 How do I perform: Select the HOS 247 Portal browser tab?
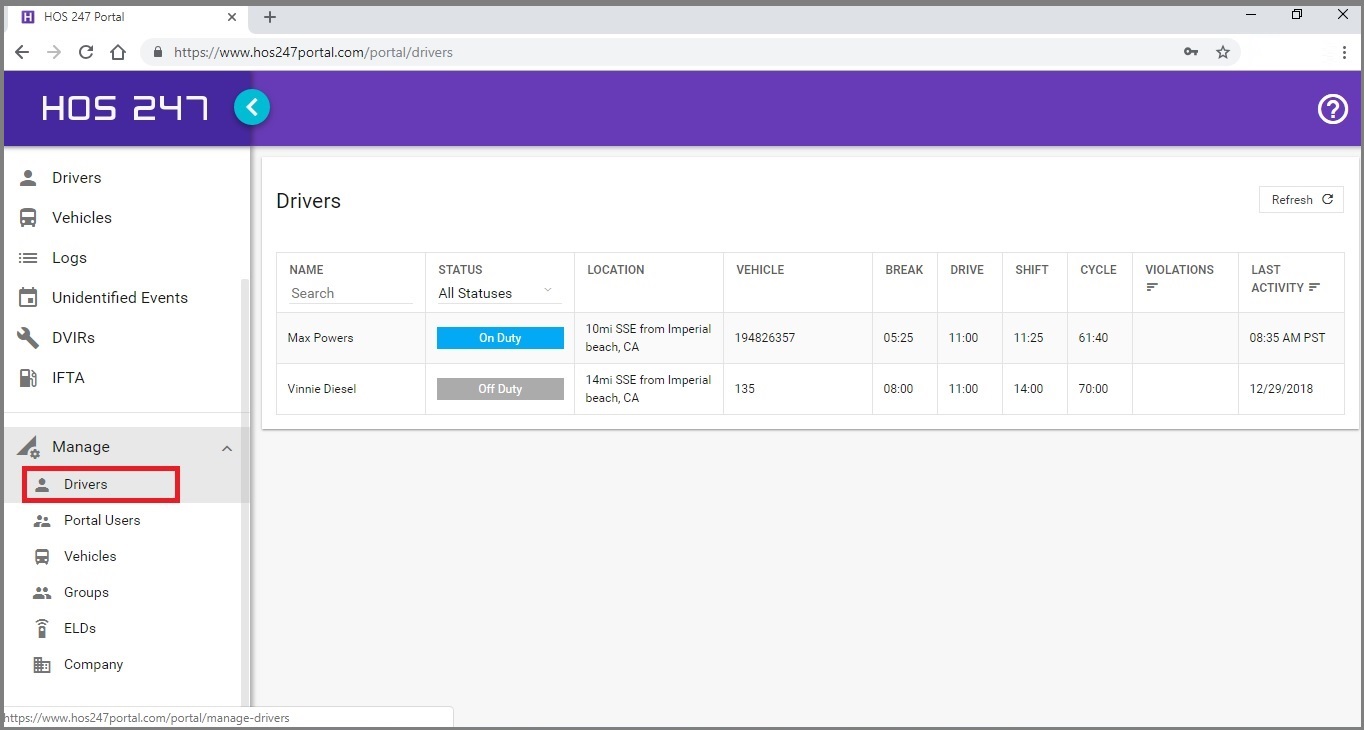click(128, 17)
